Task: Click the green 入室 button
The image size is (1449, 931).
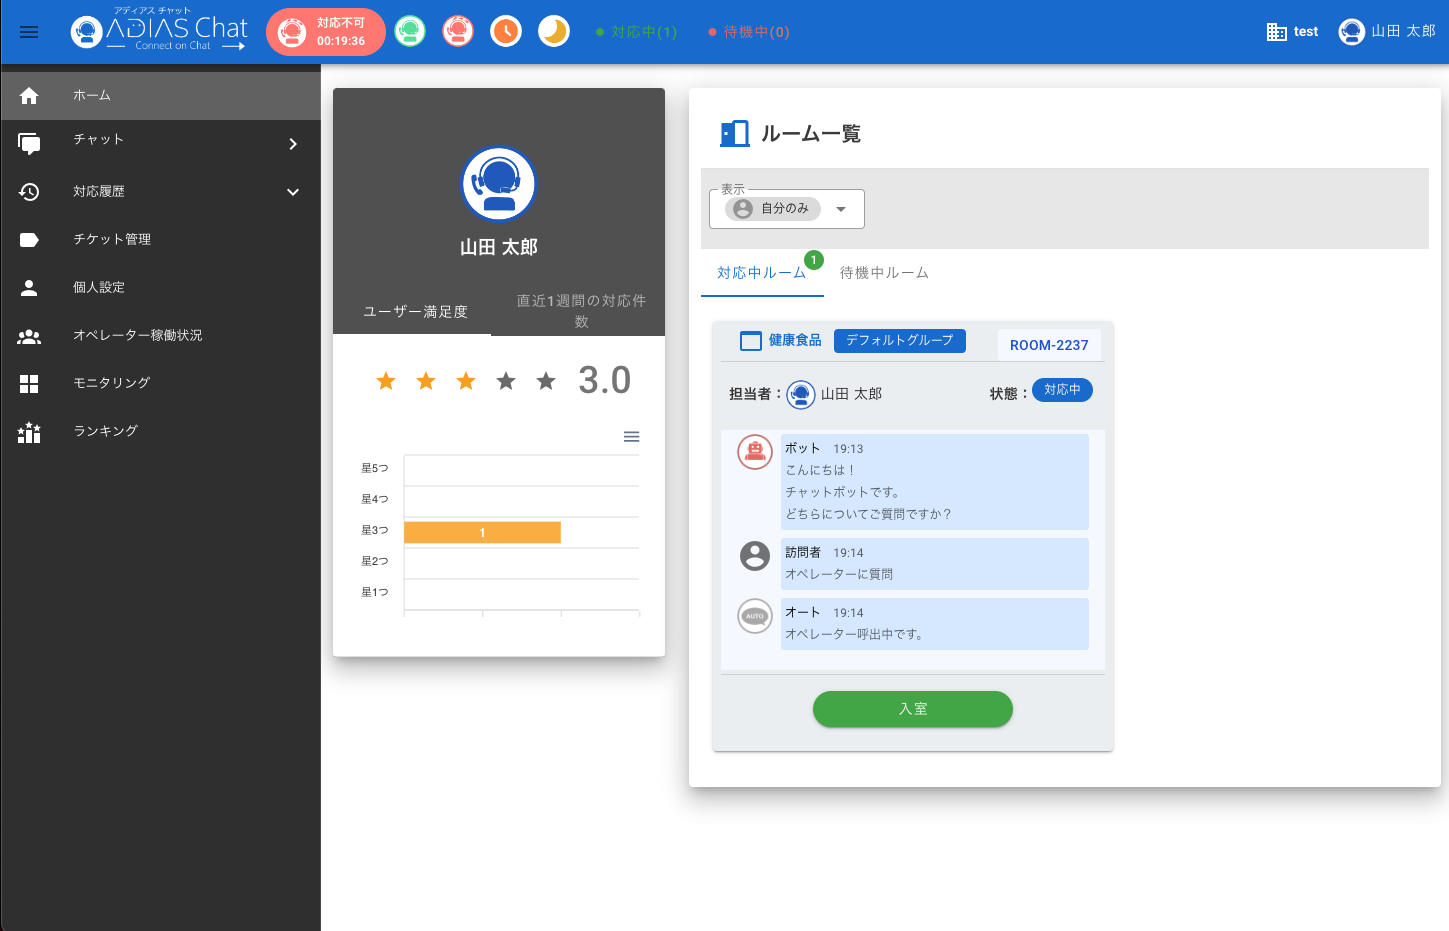Action: (x=912, y=709)
